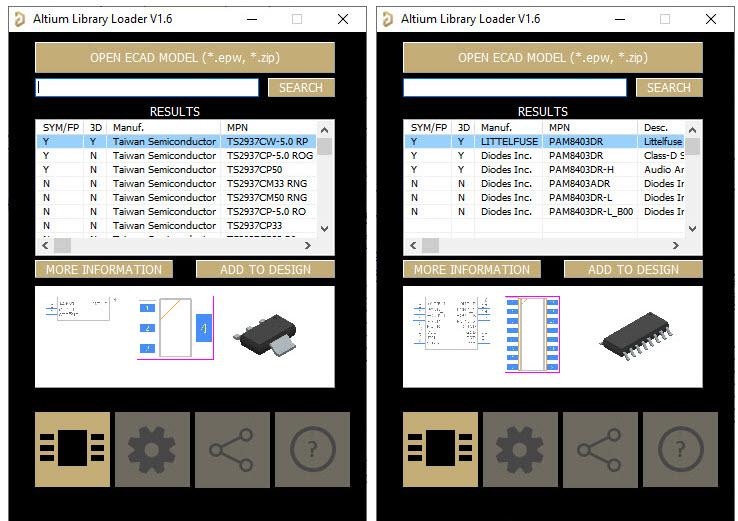Image resolution: width=738 pixels, height=521 pixels.
Task: Close the right Altium Library Loader window
Action: (x=711, y=19)
